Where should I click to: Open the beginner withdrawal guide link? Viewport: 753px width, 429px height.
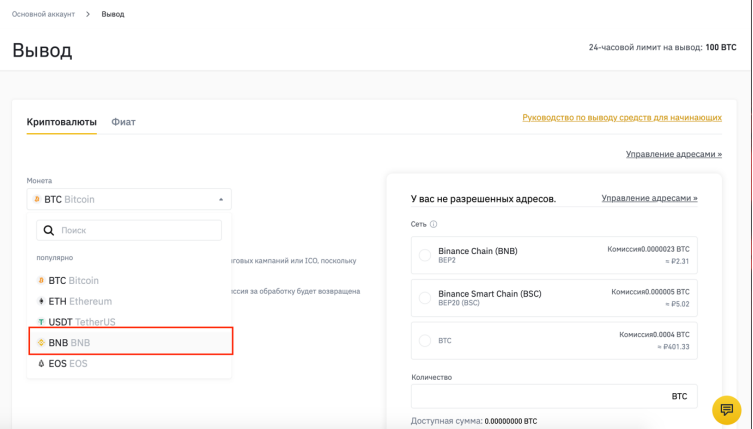pyautogui.click(x=622, y=118)
